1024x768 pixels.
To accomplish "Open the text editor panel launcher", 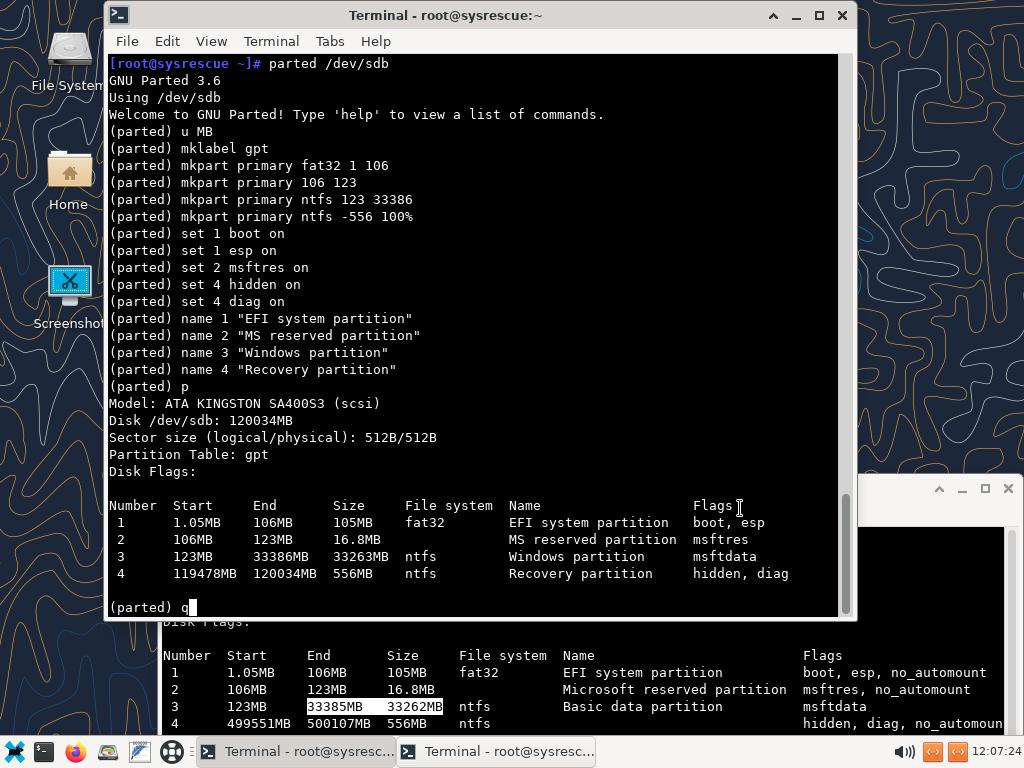I will click(139, 751).
